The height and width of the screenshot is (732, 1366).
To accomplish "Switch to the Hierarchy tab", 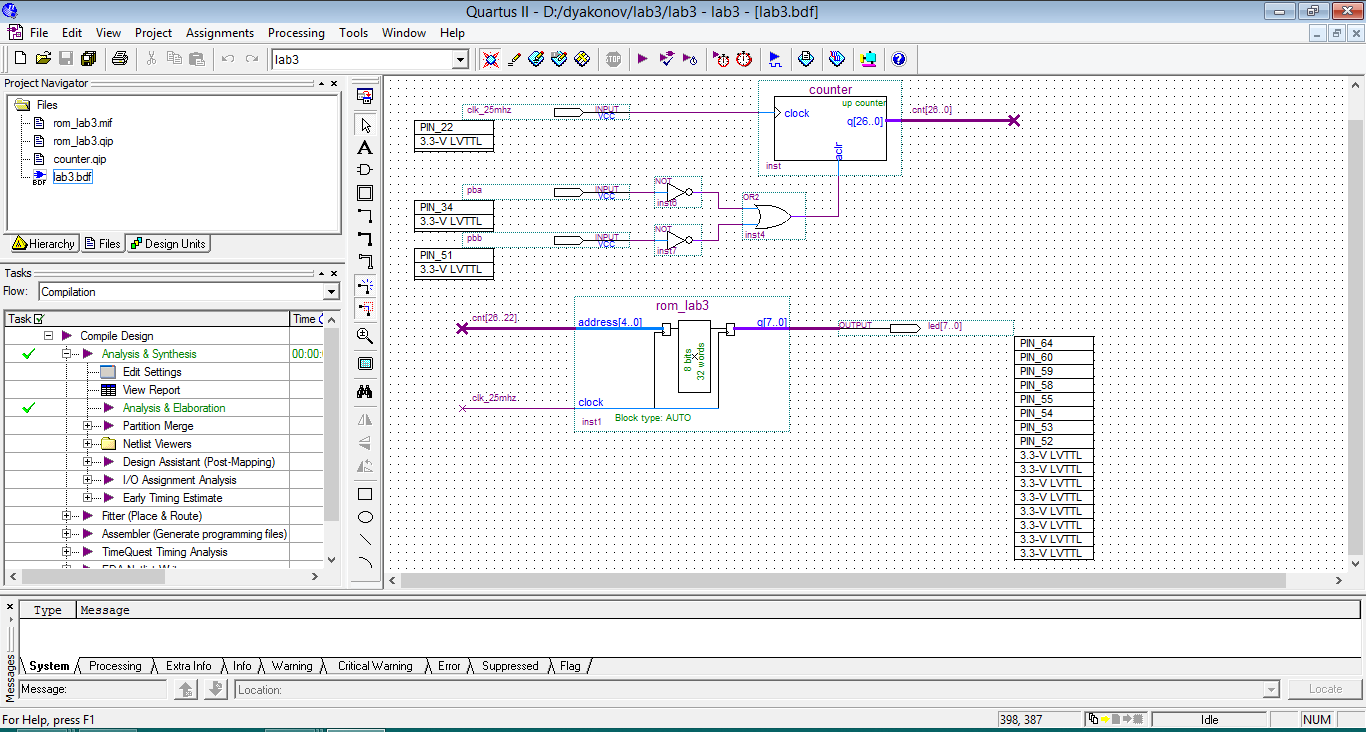I will (43, 244).
